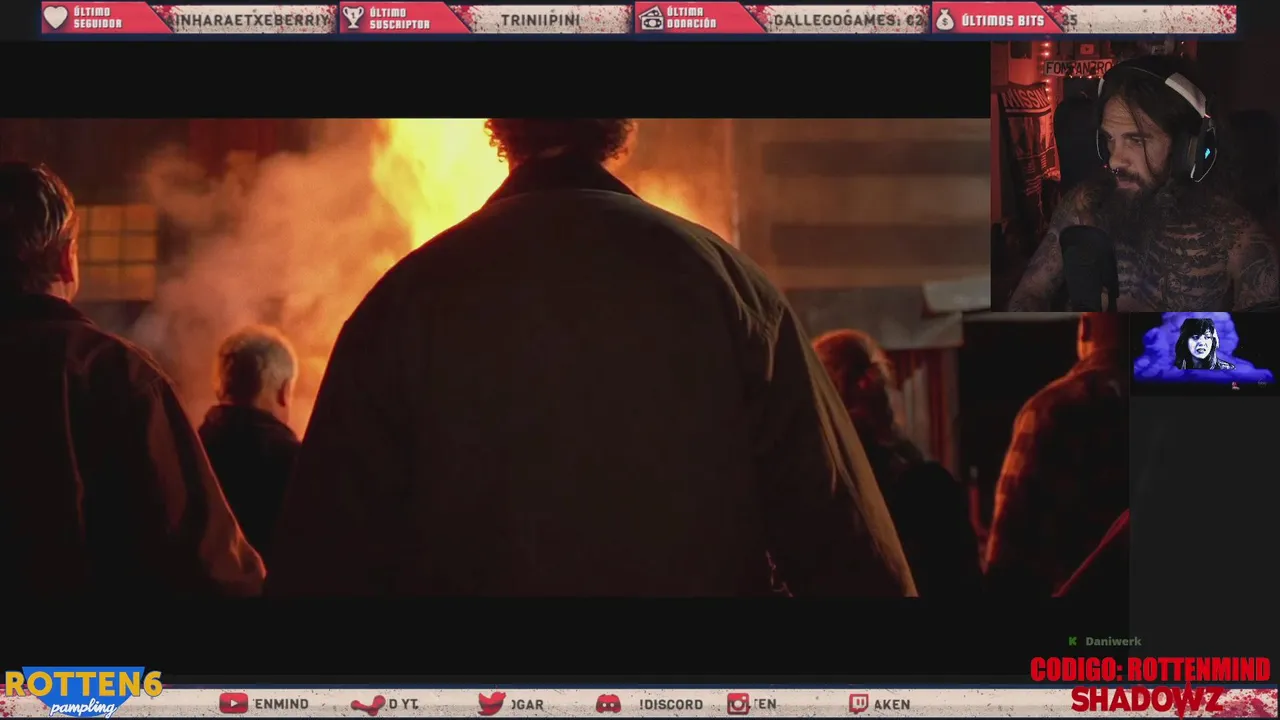The width and height of the screenshot is (1280, 720).
Task: Click the último seguidor name INHARAETXEBERRIY
Action: coord(251,19)
